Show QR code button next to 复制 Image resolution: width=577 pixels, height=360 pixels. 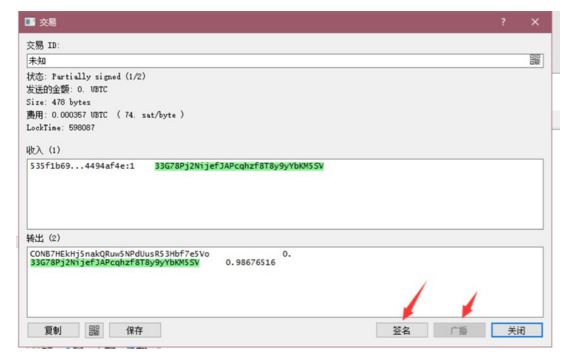tap(94, 330)
